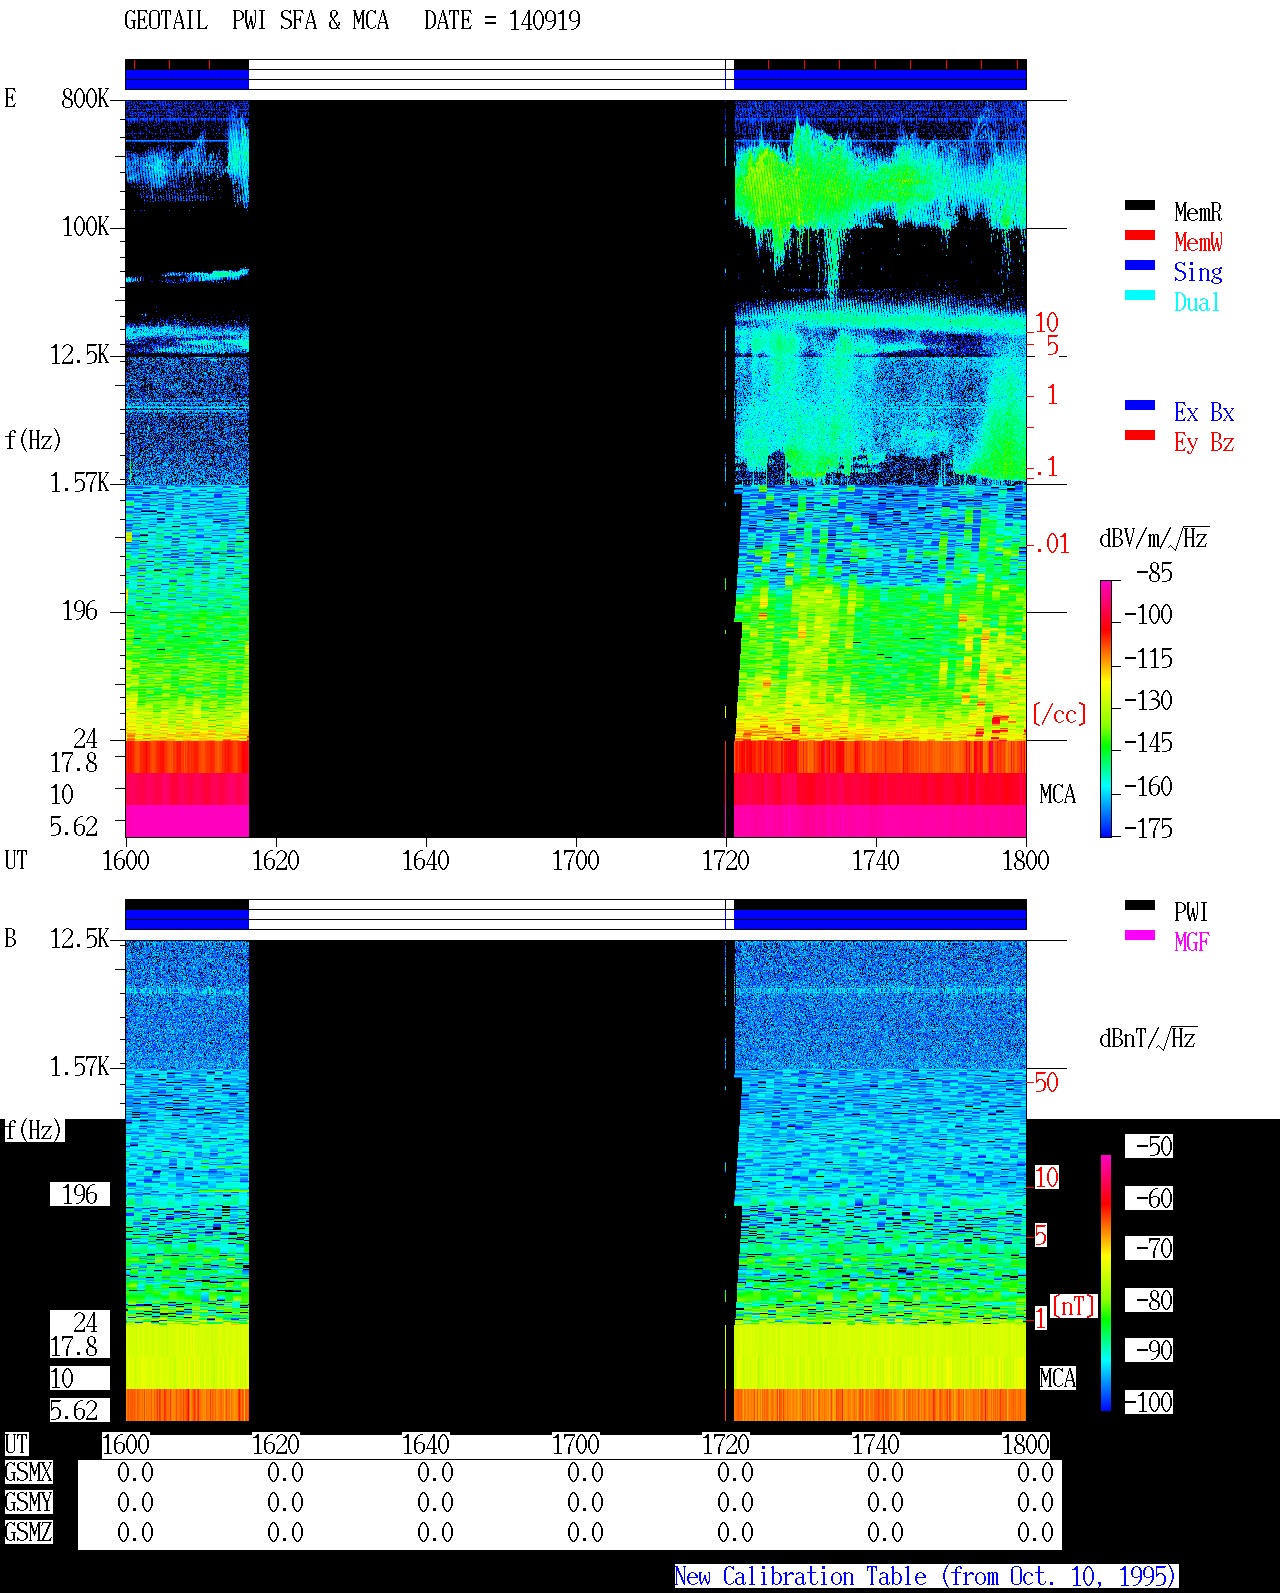Click the Ey Bz legend label

coord(1204,442)
